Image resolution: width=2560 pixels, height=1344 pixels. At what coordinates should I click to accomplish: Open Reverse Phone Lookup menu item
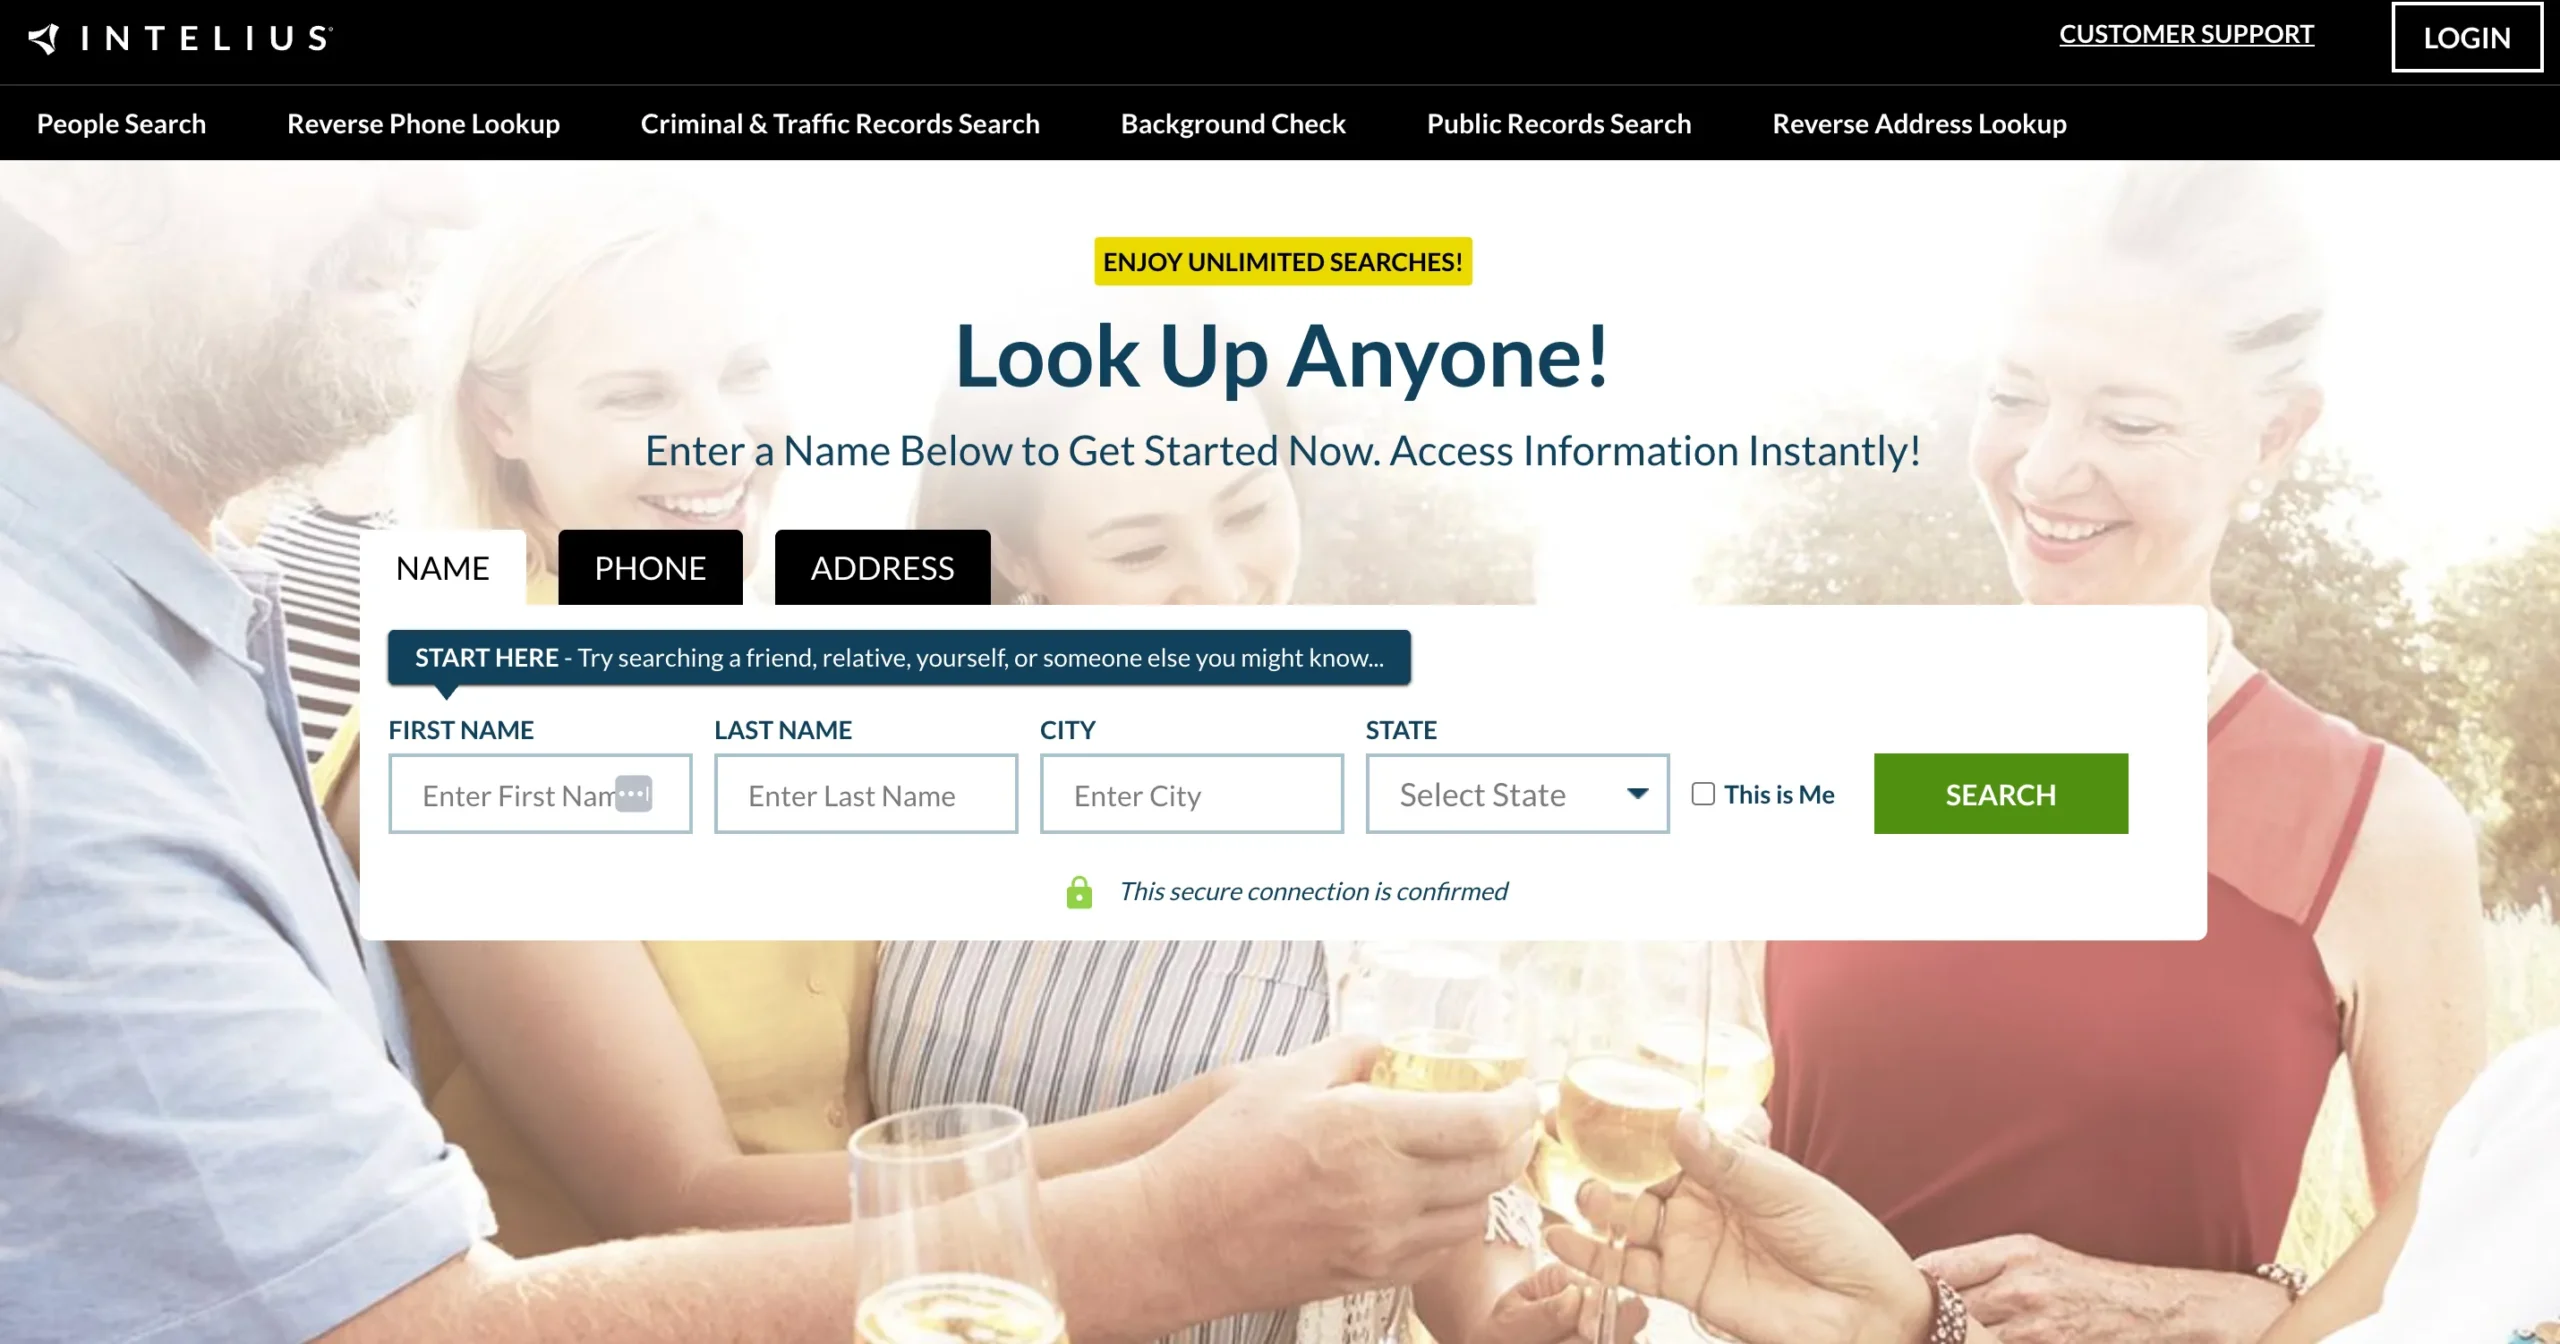point(423,124)
